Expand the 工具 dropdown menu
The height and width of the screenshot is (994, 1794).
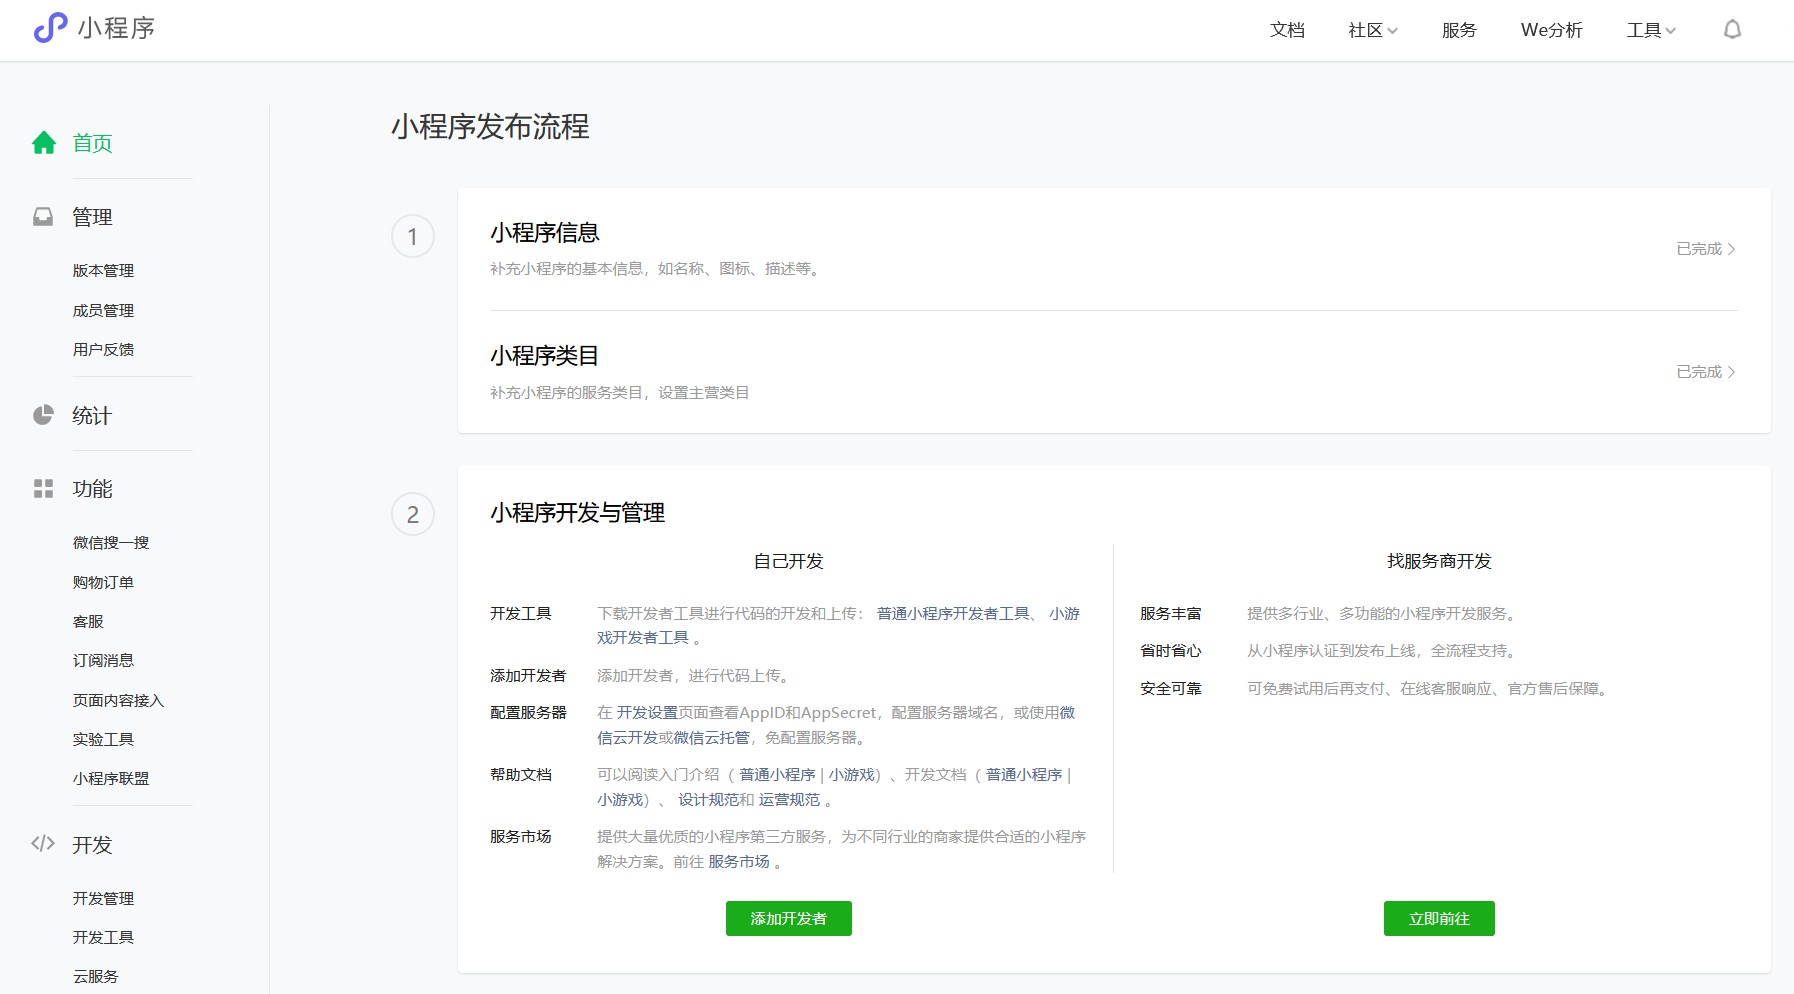coord(1651,30)
